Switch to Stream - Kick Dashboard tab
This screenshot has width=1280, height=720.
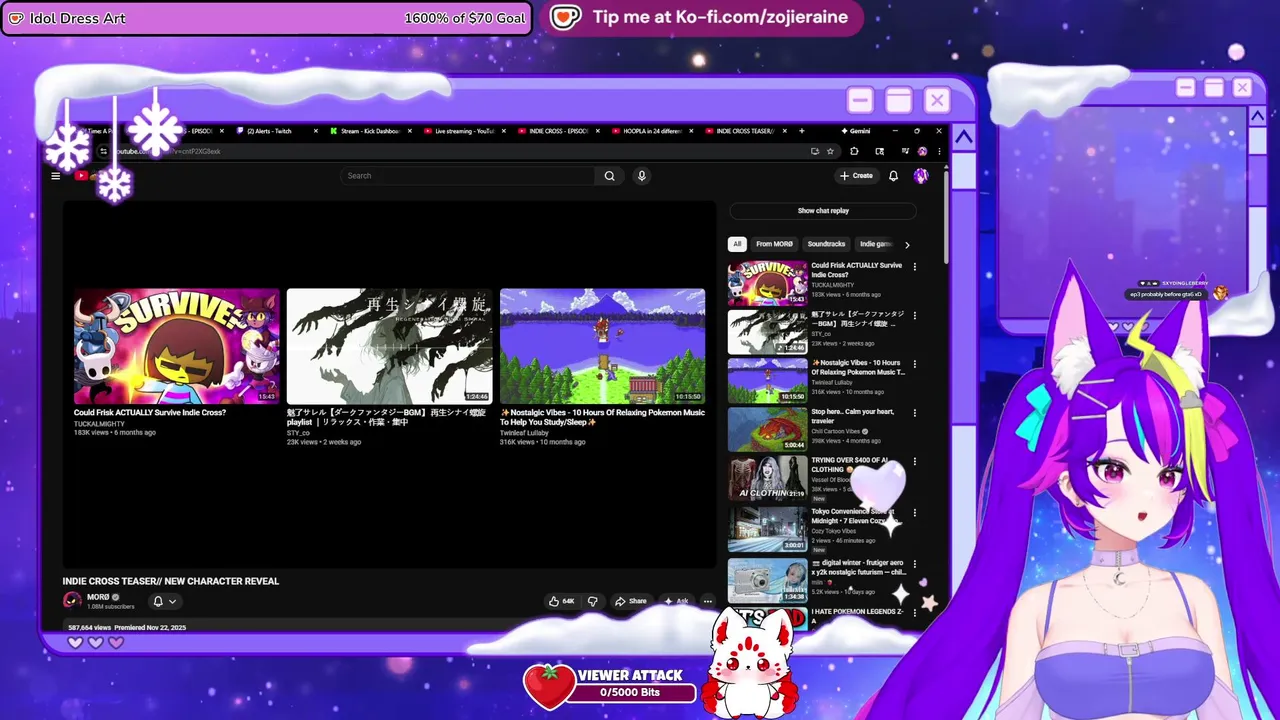click(x=370, y=131)
